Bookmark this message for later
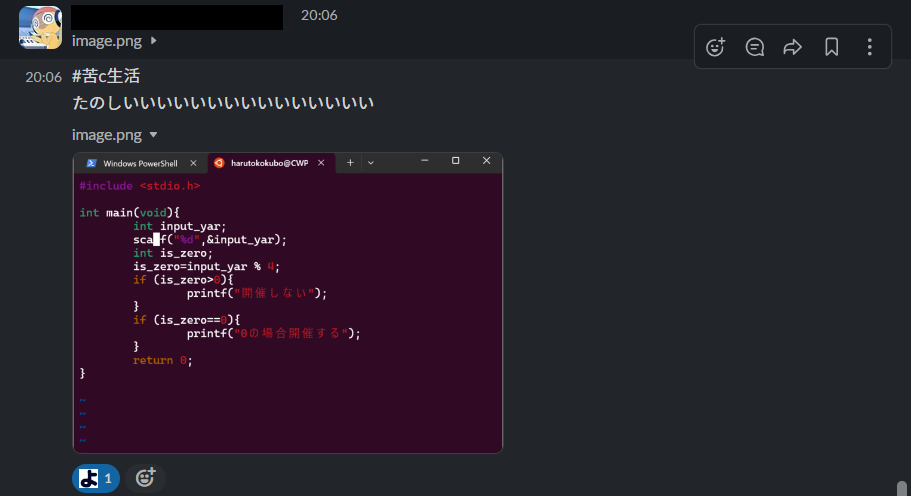The height and width of the screenshot is (496, 911). tap(831, 47)
